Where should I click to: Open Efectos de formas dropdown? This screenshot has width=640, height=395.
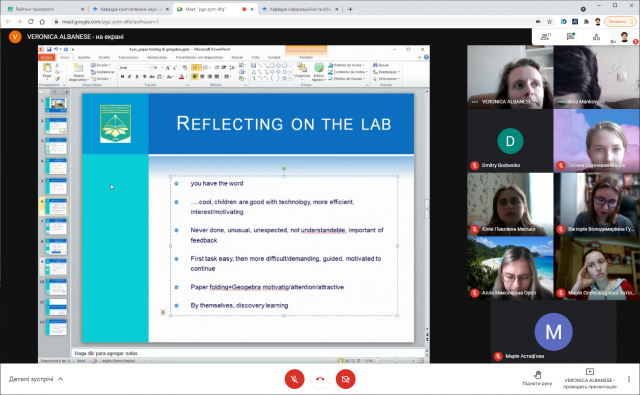click(x=347, y=79)
